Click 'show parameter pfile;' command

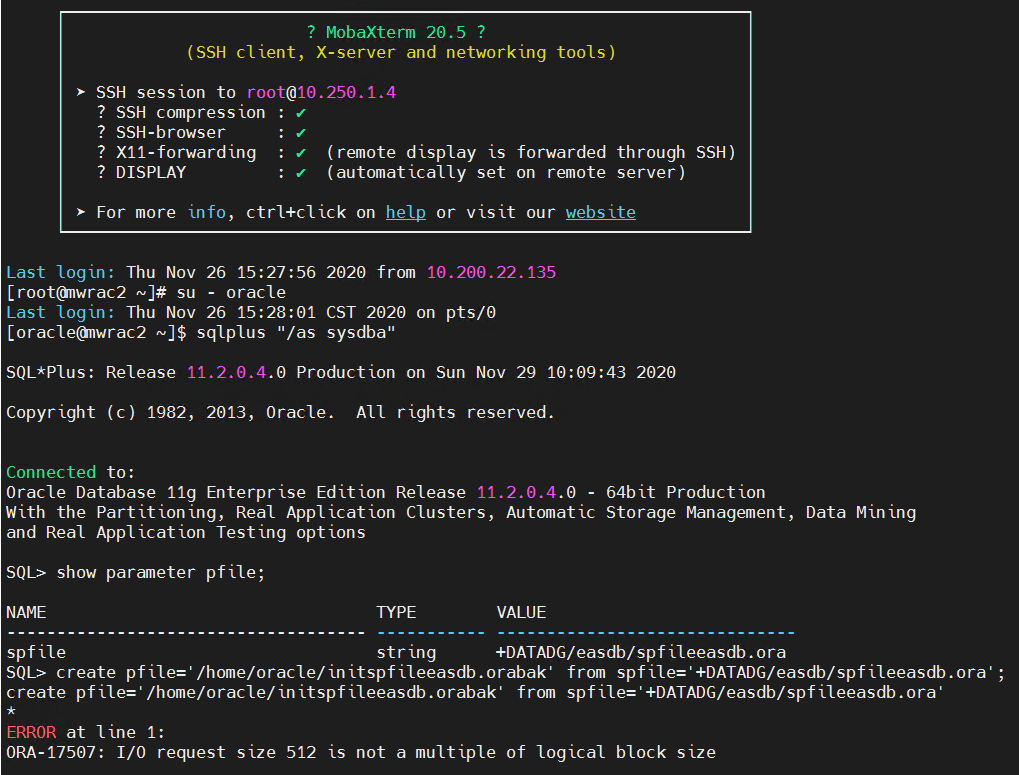(161, 572)
